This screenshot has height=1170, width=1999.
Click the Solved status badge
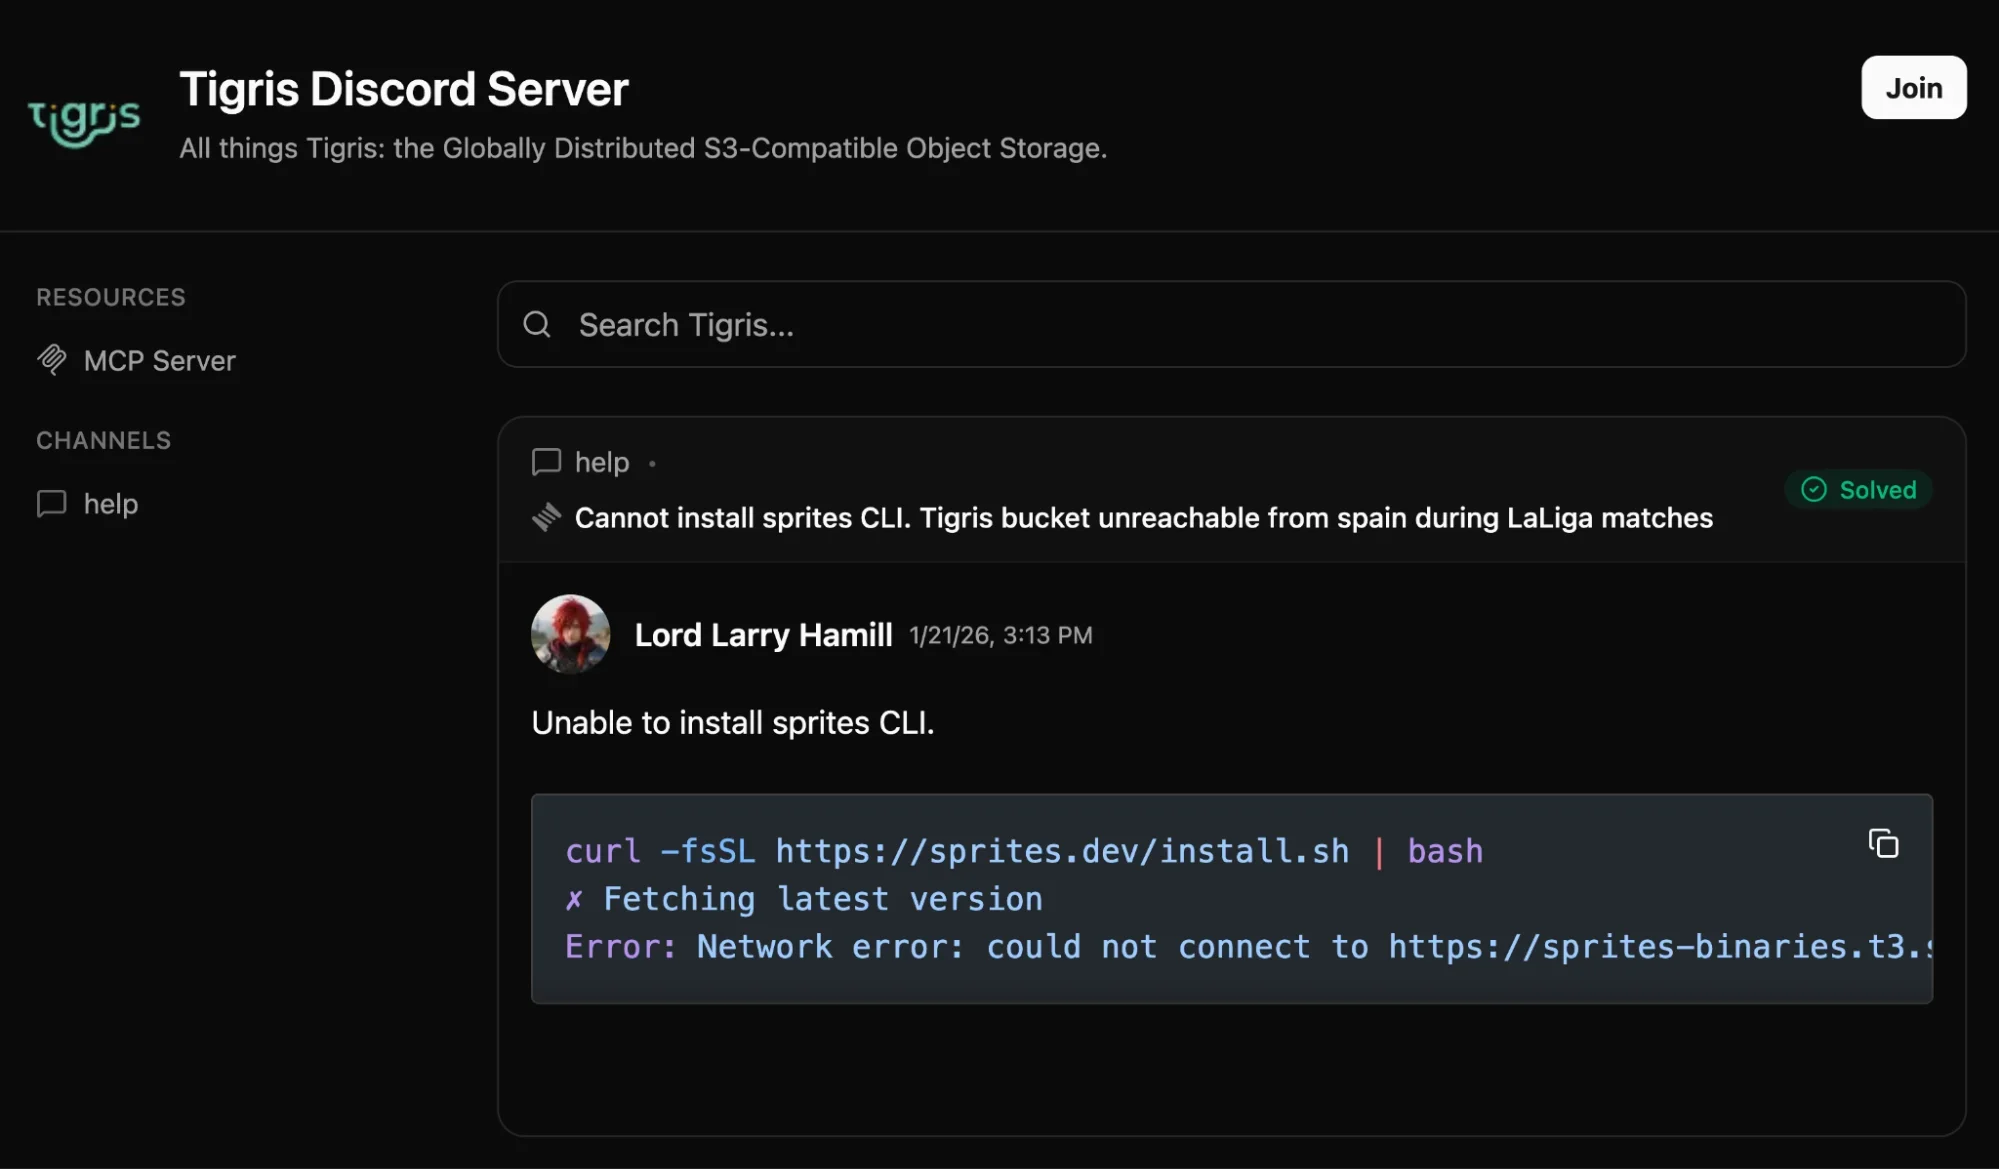coord(1858,489)
